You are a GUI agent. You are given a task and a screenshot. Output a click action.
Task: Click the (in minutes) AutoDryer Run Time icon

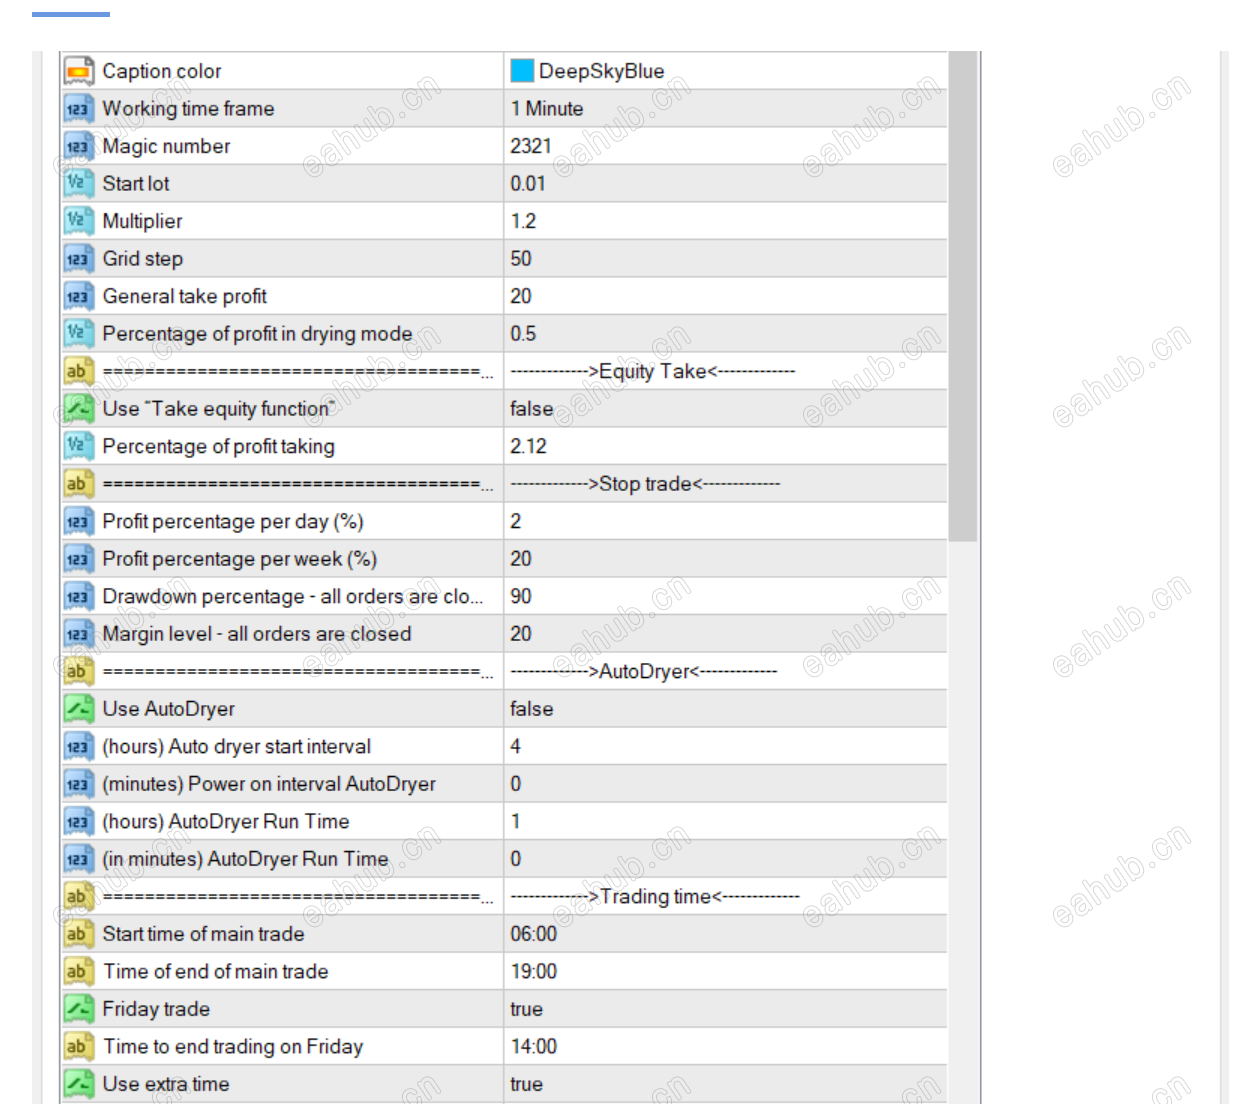tap(78, 858)
